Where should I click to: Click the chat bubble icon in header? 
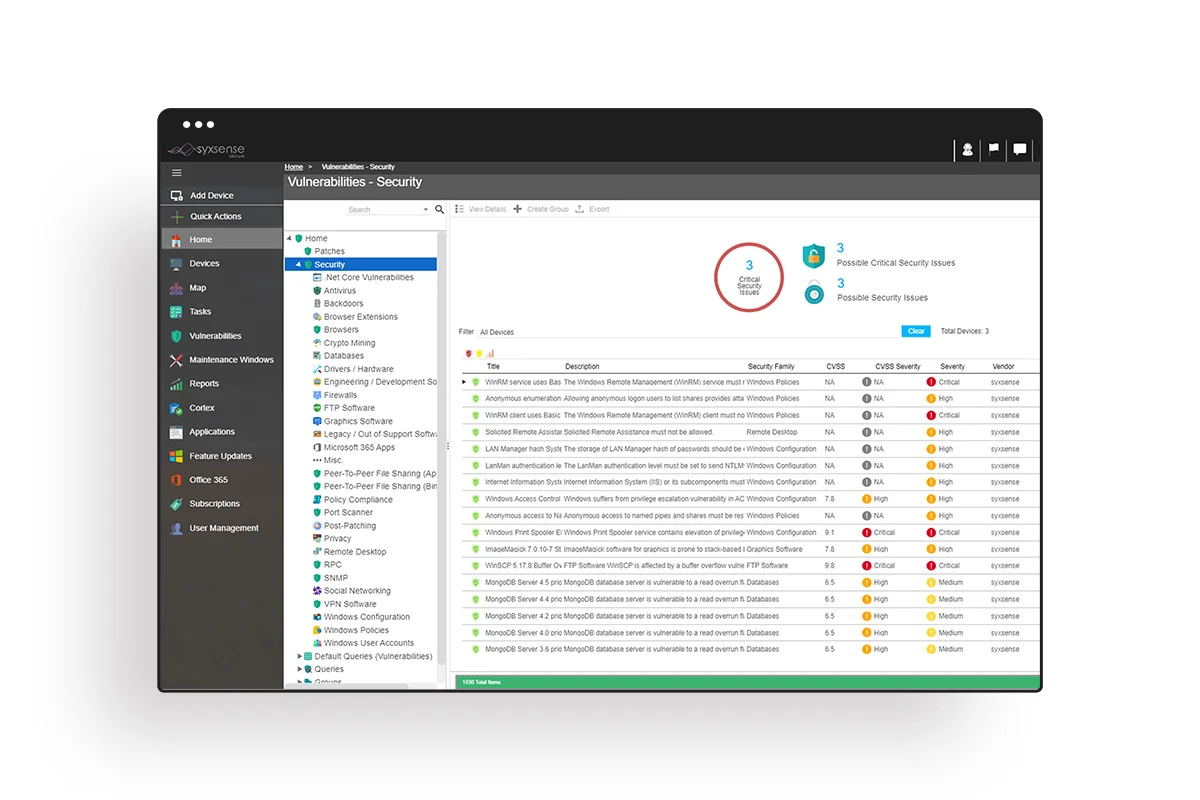[1020, 149]
